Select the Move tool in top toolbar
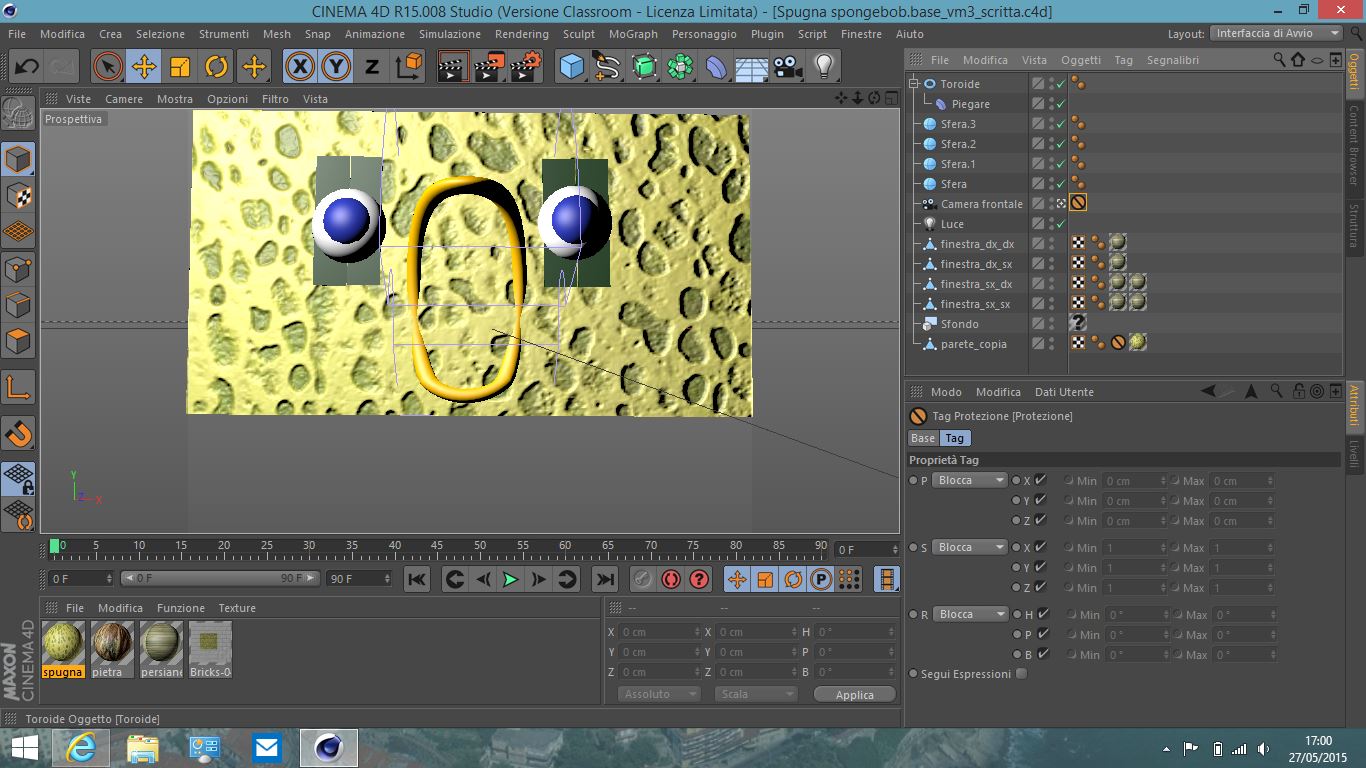The image size is (1366, 768). tap(144, 67)
